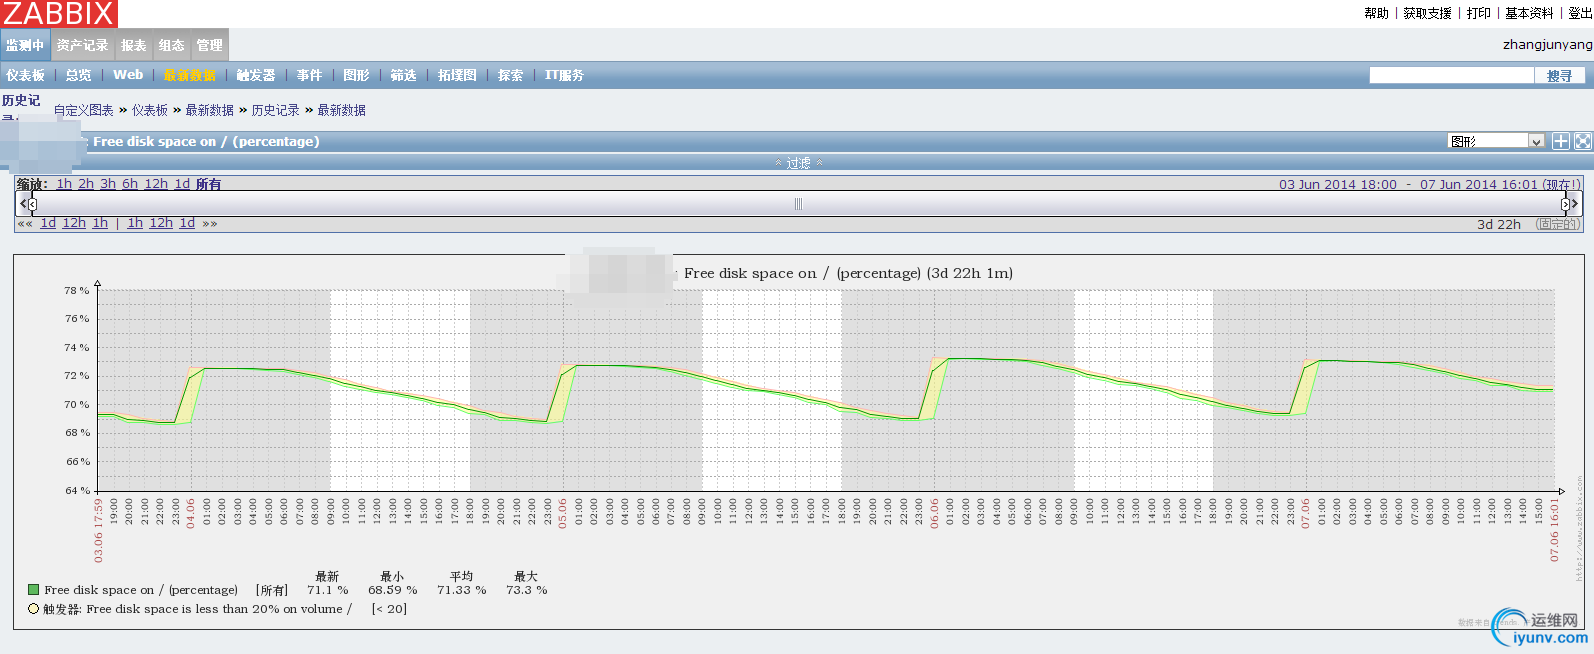Toggle fullscreen mode icon
Screen dimensions: 1594x654
pos(1583,141)
